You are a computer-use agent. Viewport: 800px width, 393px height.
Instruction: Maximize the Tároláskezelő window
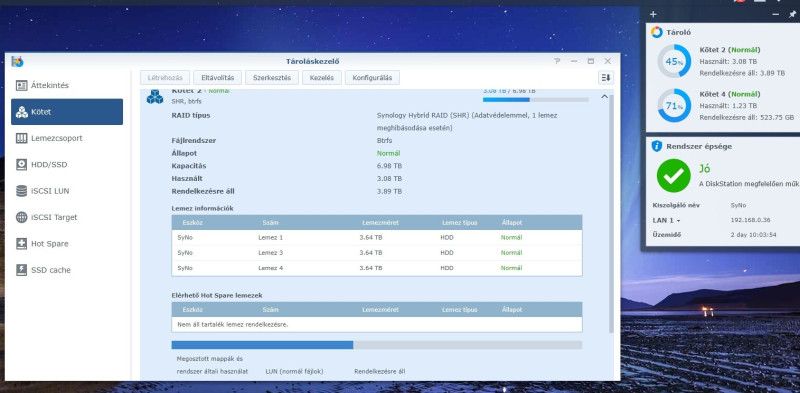pos(591,61)
